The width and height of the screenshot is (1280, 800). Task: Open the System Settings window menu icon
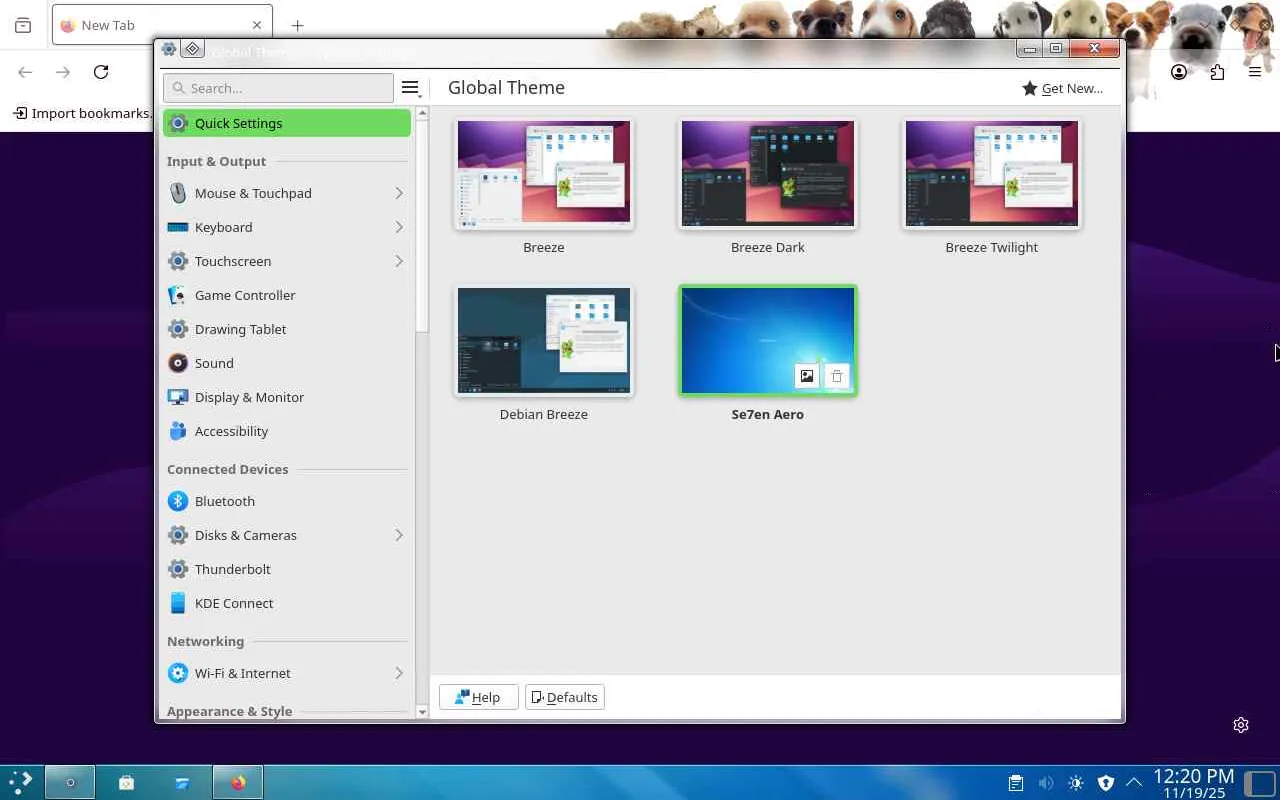(169, 49)
